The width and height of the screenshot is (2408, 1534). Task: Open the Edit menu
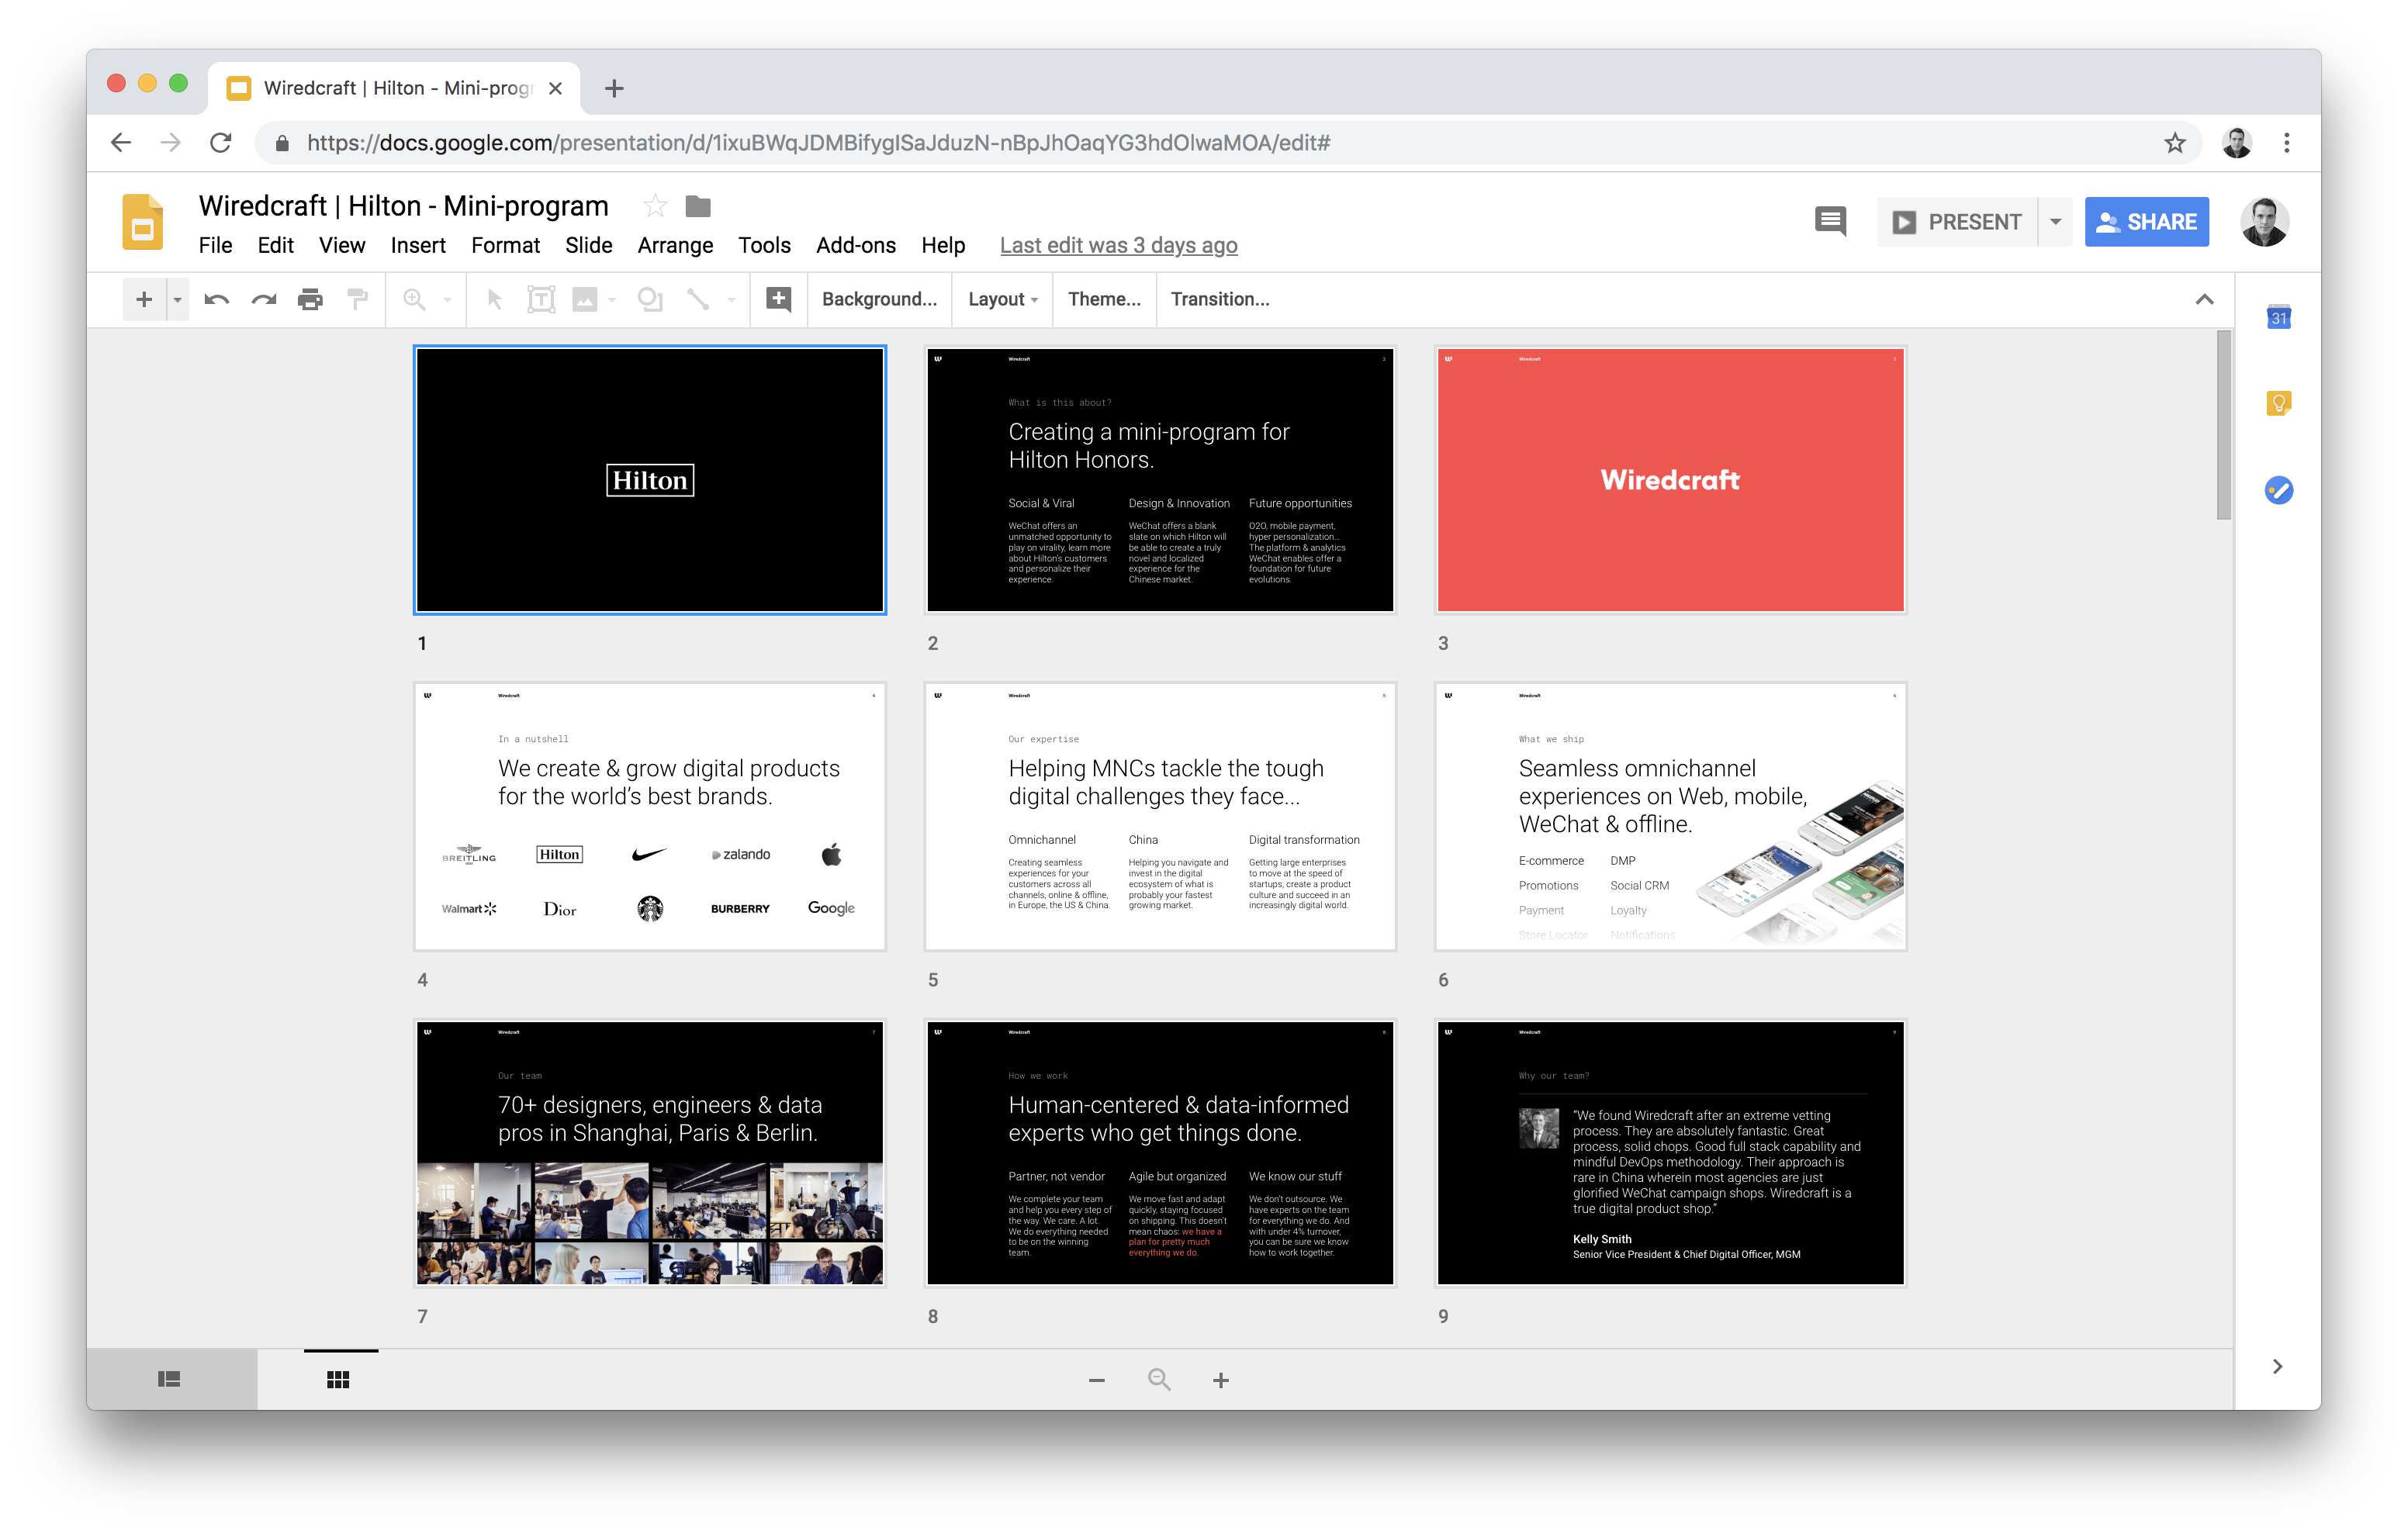point(275,245)
